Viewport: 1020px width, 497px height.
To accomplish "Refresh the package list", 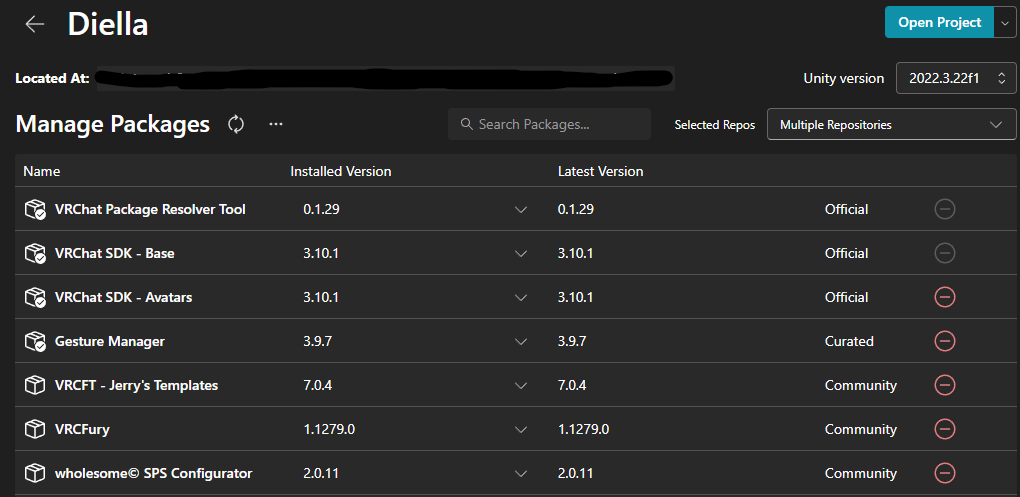I will [236, 124].
